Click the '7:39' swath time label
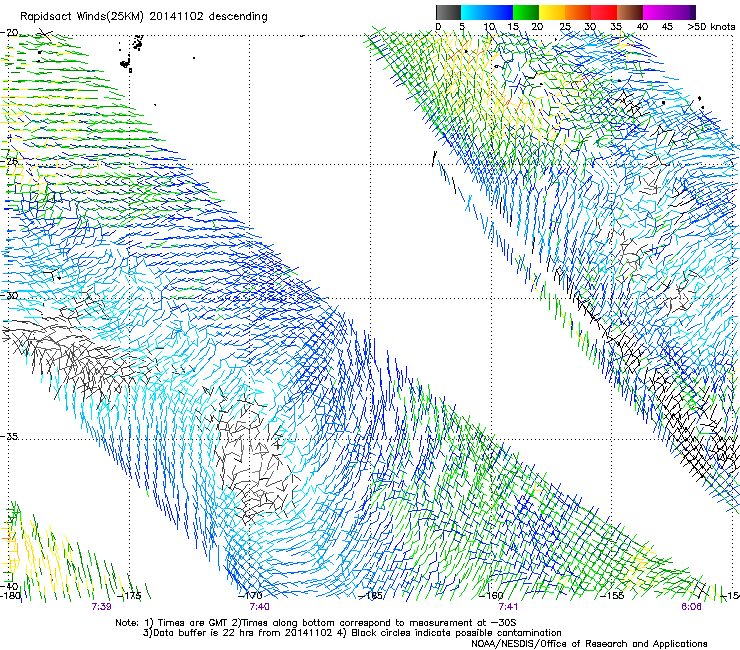This screenshot has width=740, height=650. coord(101,607)
